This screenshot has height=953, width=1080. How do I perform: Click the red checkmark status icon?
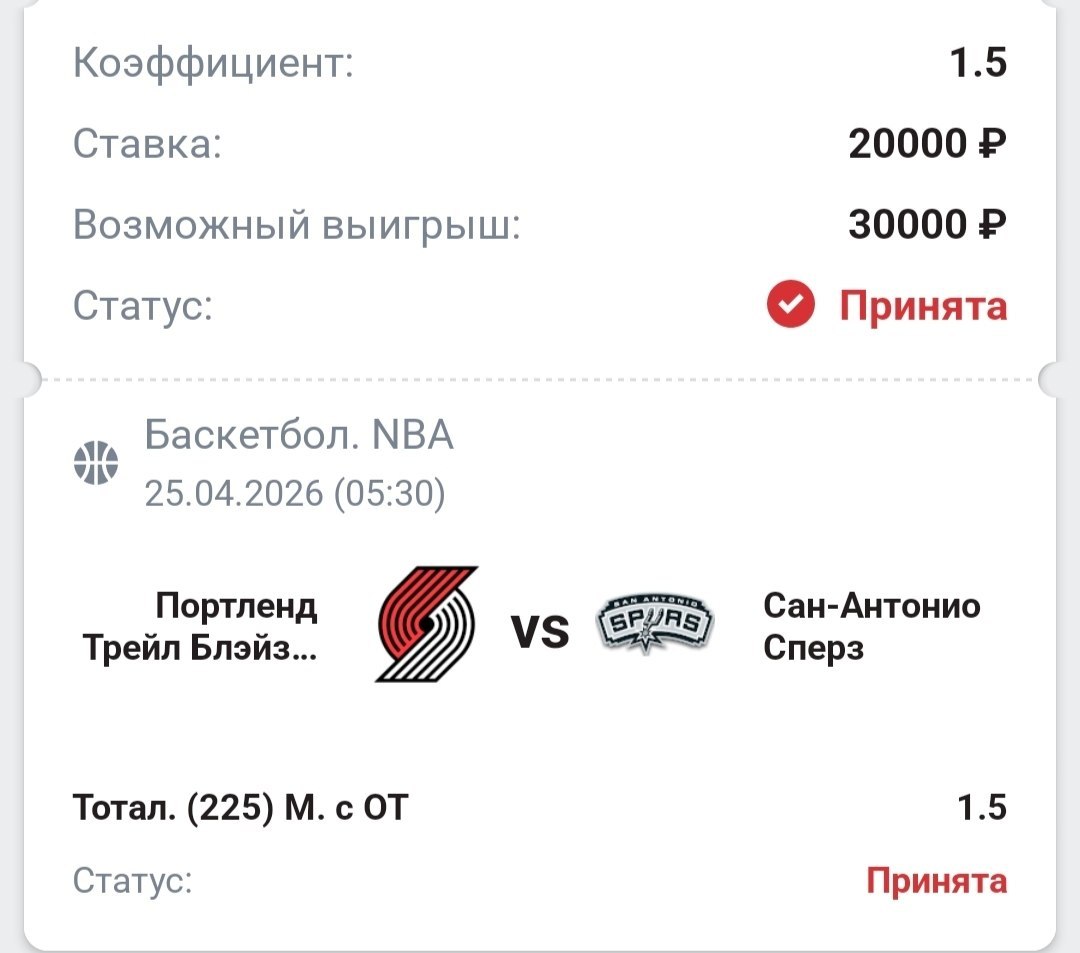click(x=791, y=306)
